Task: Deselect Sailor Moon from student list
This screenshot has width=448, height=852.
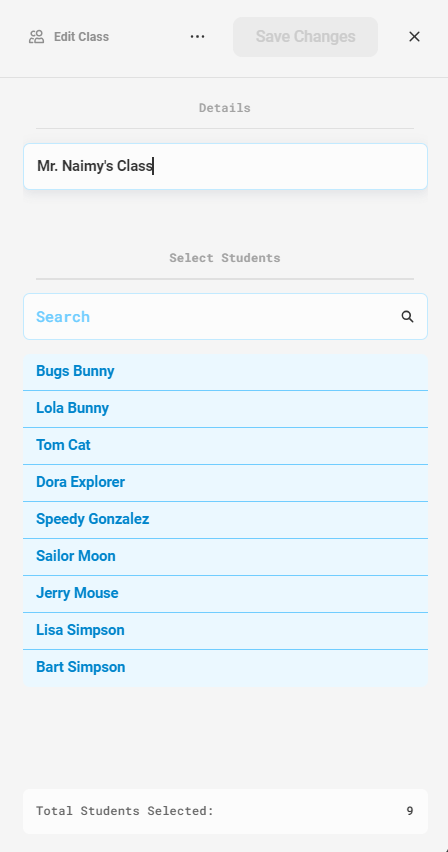Action: click(225, 556)
